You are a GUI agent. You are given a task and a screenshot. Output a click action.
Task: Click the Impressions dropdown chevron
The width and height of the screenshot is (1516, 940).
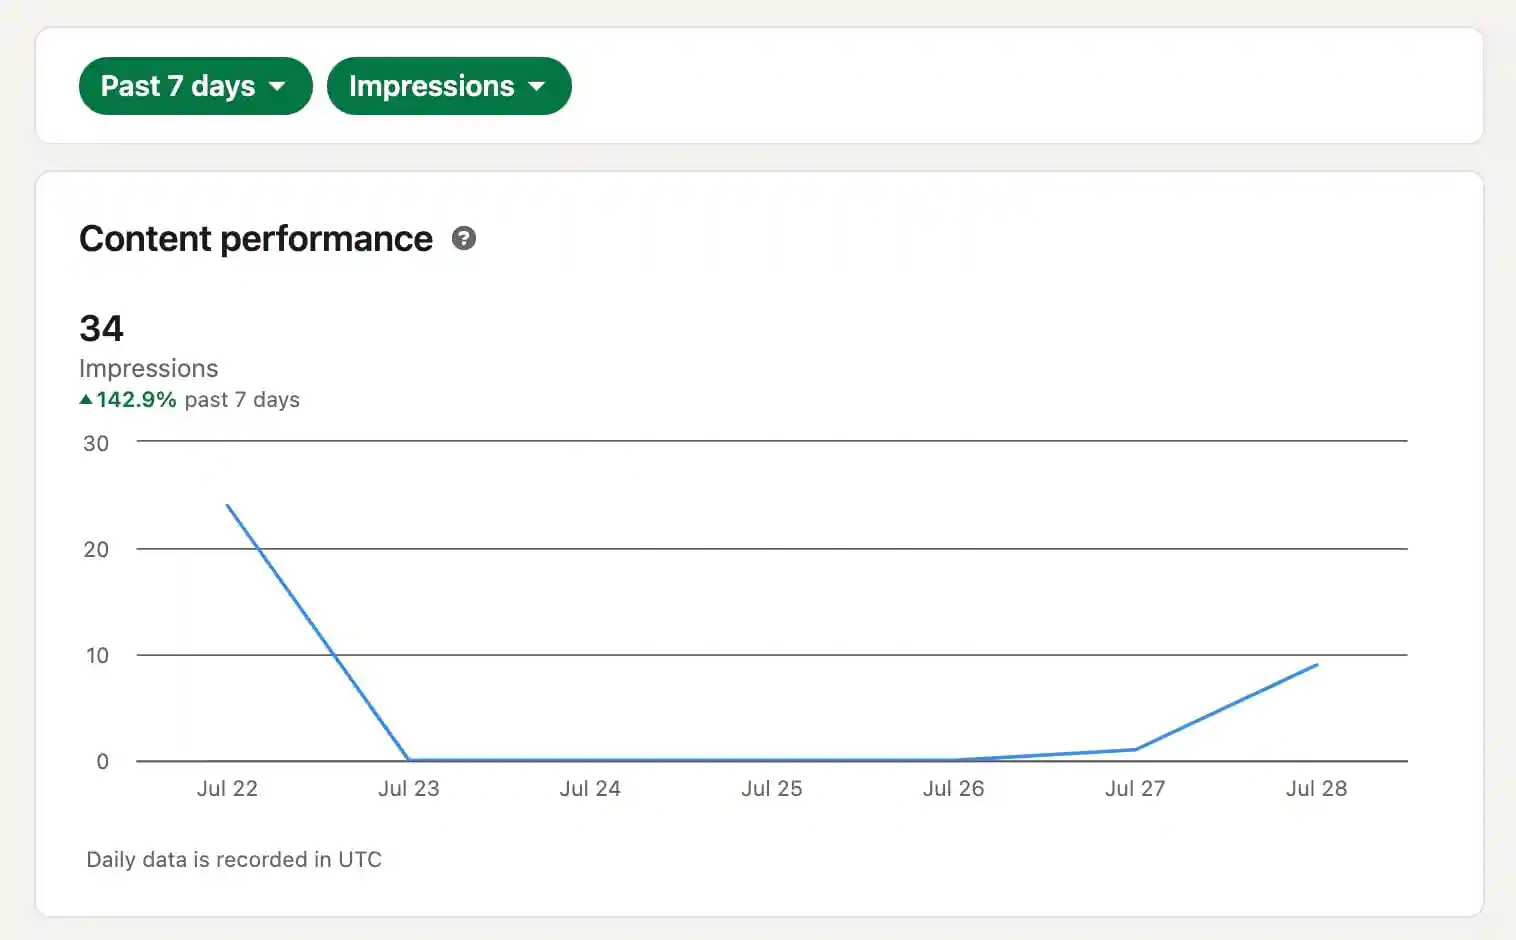[537, 86]
